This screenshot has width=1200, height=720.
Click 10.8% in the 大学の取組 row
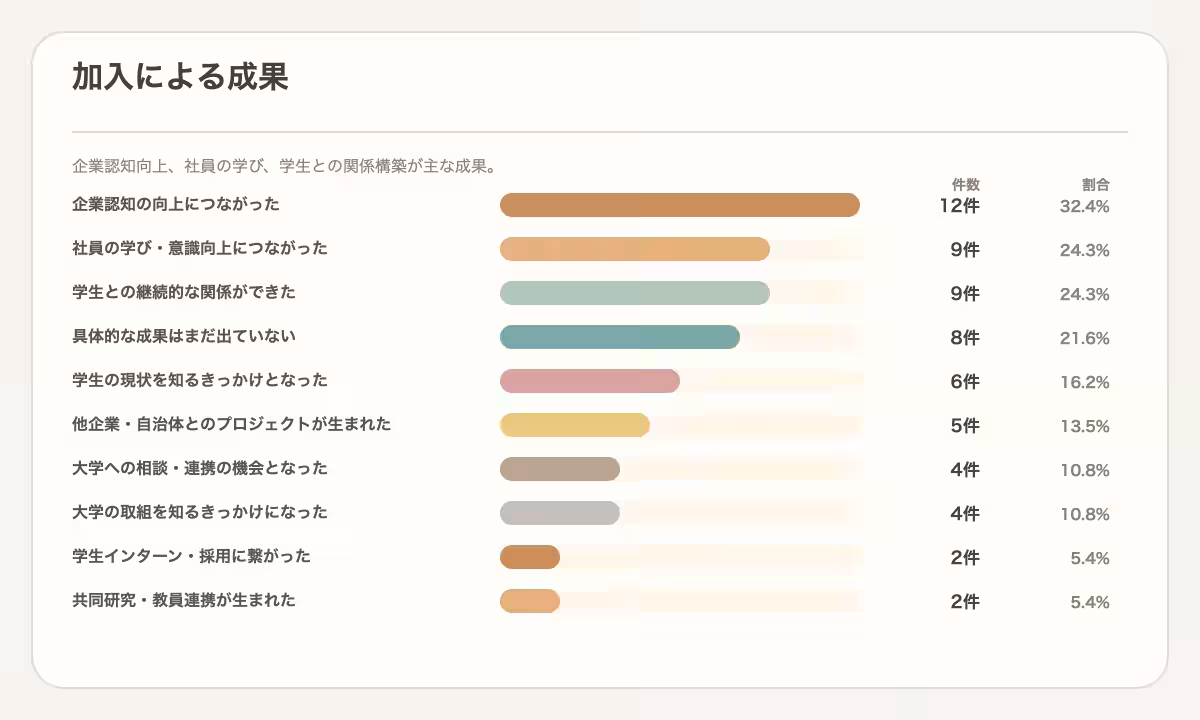point(1085,515)
